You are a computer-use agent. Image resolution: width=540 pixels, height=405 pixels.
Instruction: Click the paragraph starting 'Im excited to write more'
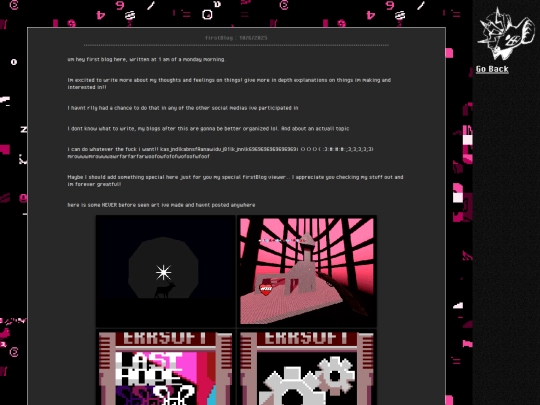(229, 83)
